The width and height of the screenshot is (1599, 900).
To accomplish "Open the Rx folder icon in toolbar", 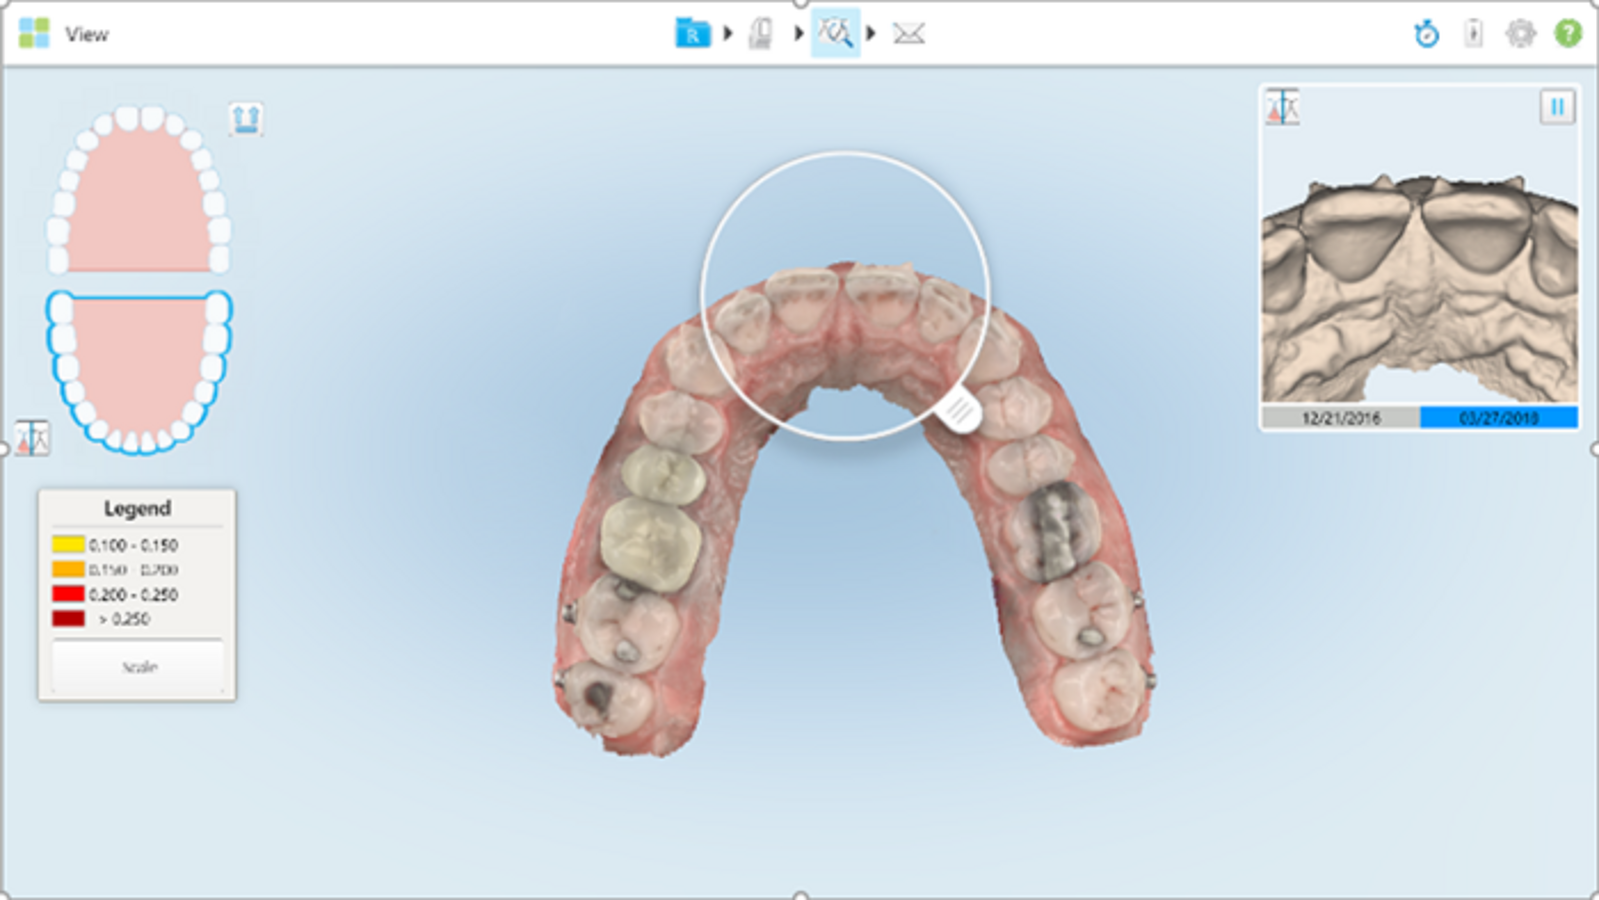I will pyautogui.click(x=692, y=34).
